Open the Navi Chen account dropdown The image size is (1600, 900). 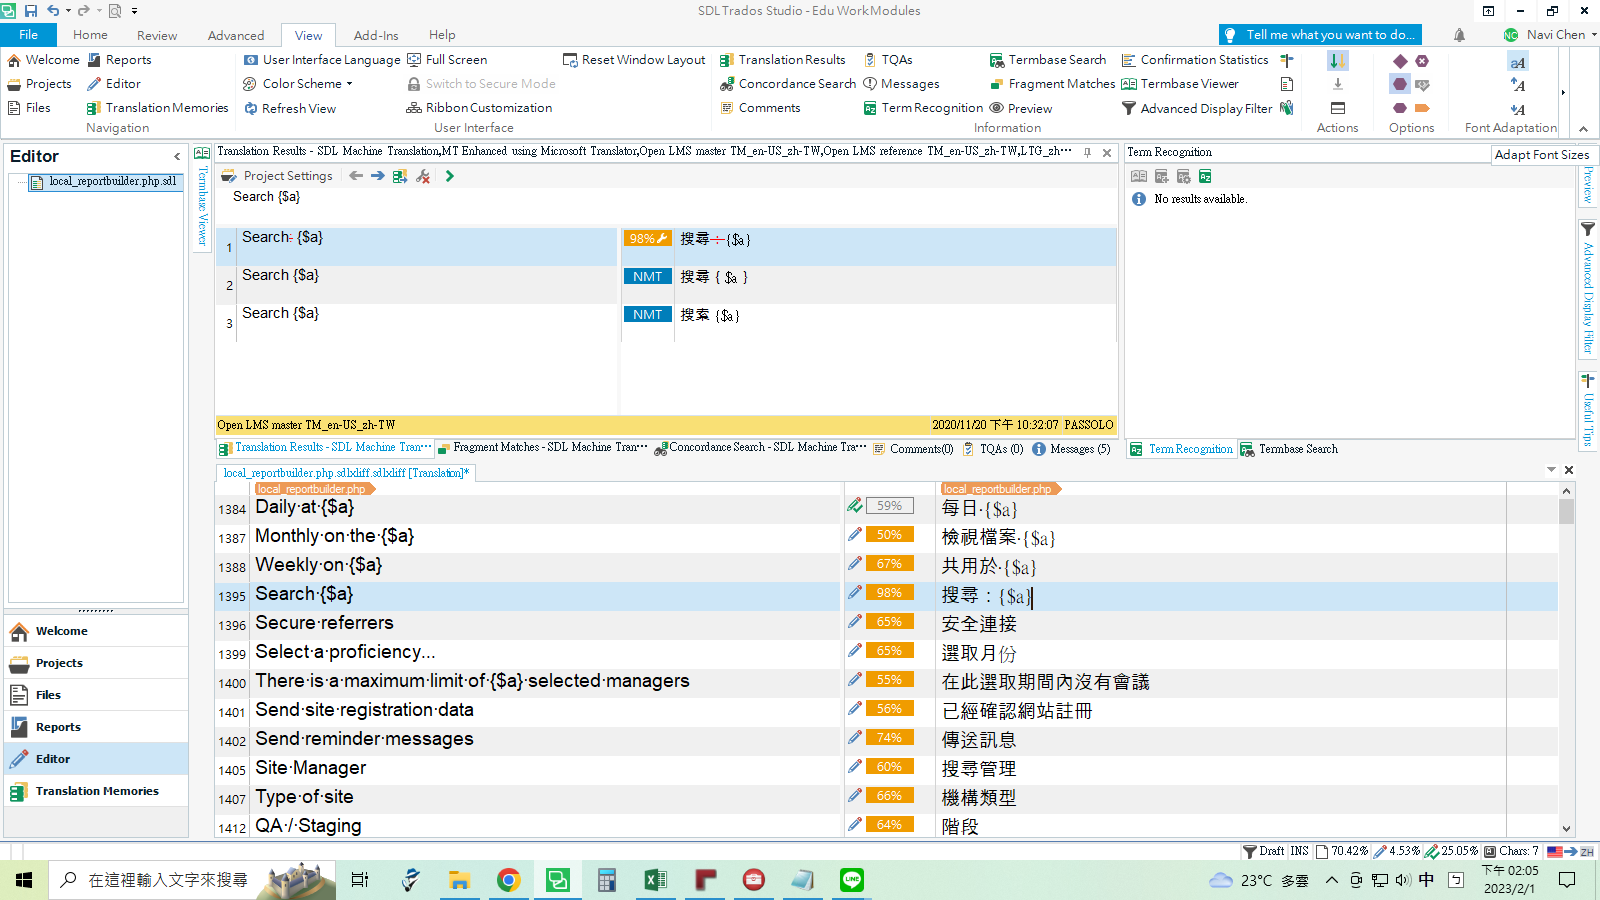click(1550, 35)
